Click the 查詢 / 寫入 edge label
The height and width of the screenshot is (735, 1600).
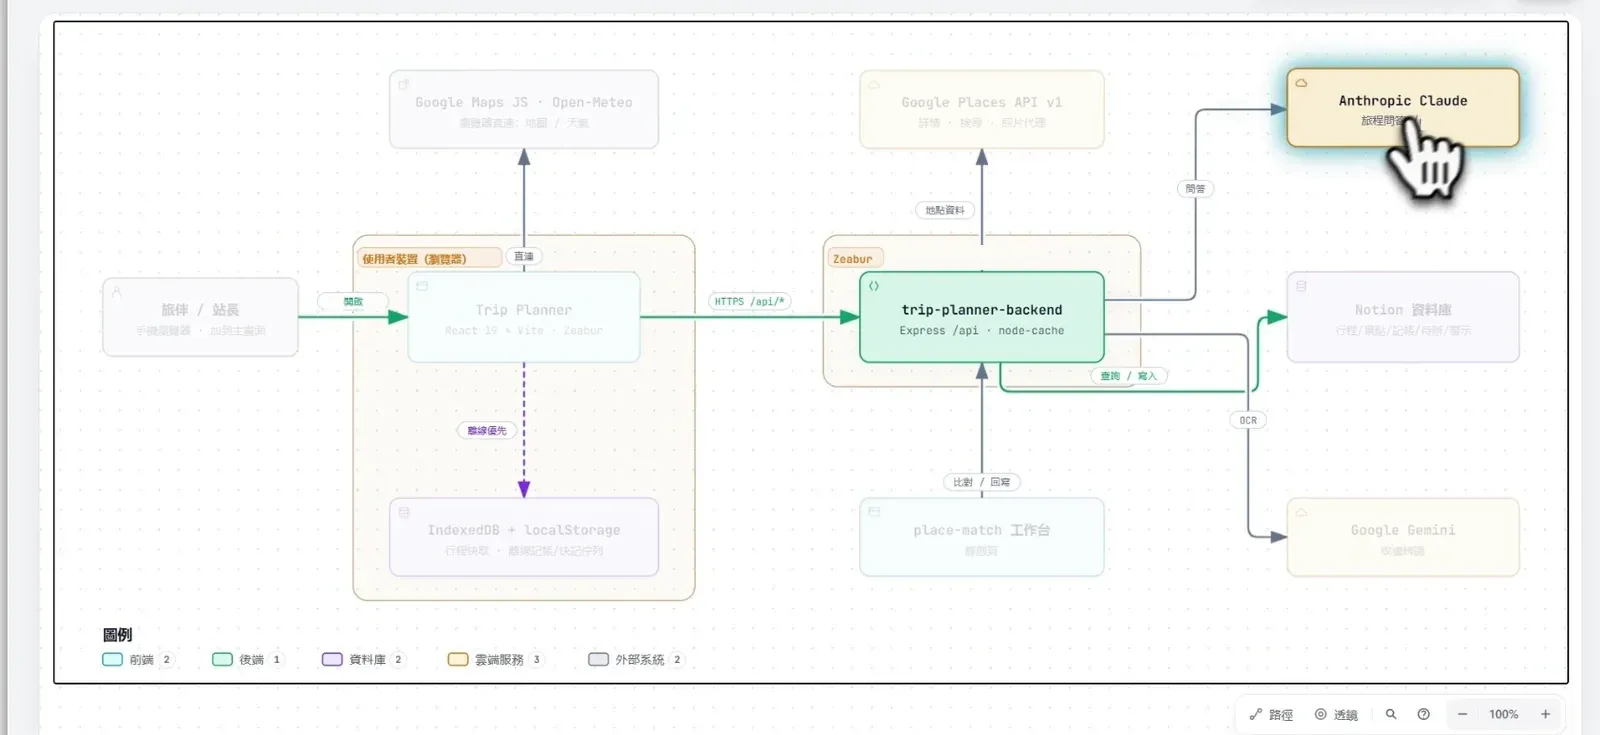point(1128,376)
